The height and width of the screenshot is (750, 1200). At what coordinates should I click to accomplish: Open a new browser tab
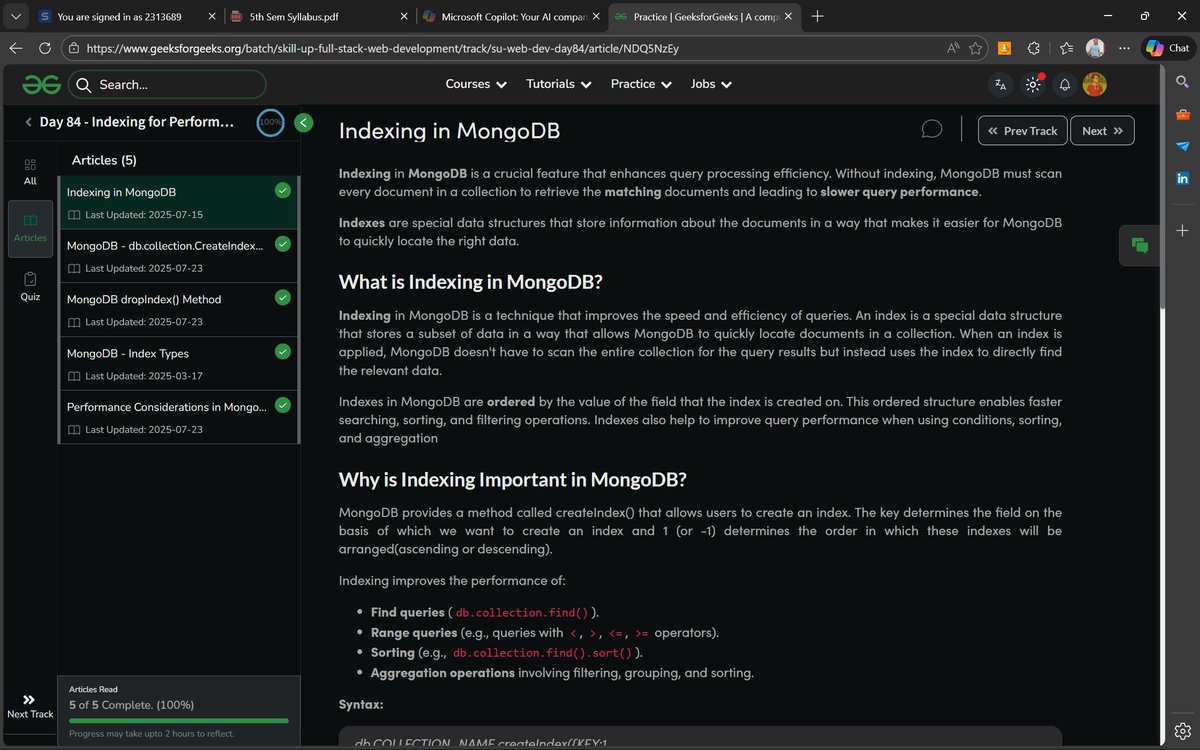[x=817, y=17]
